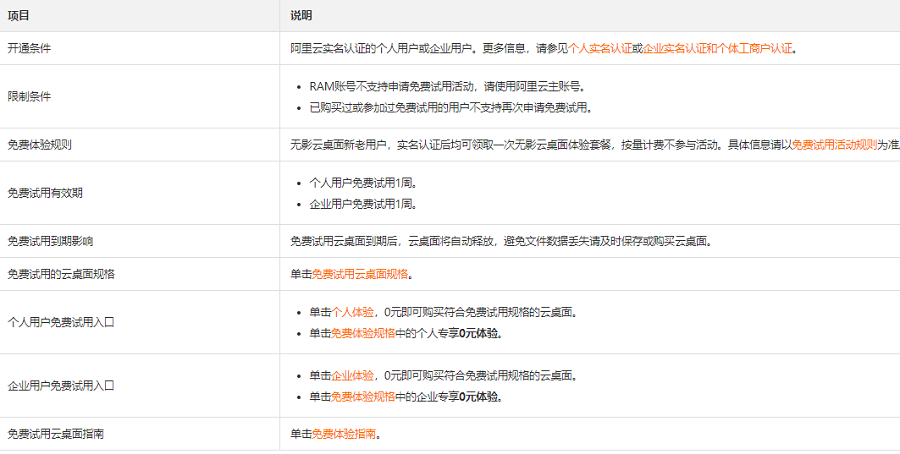Click the 项目 column header
This screenshot has width=900, height=454.
(x=18, y=15)
